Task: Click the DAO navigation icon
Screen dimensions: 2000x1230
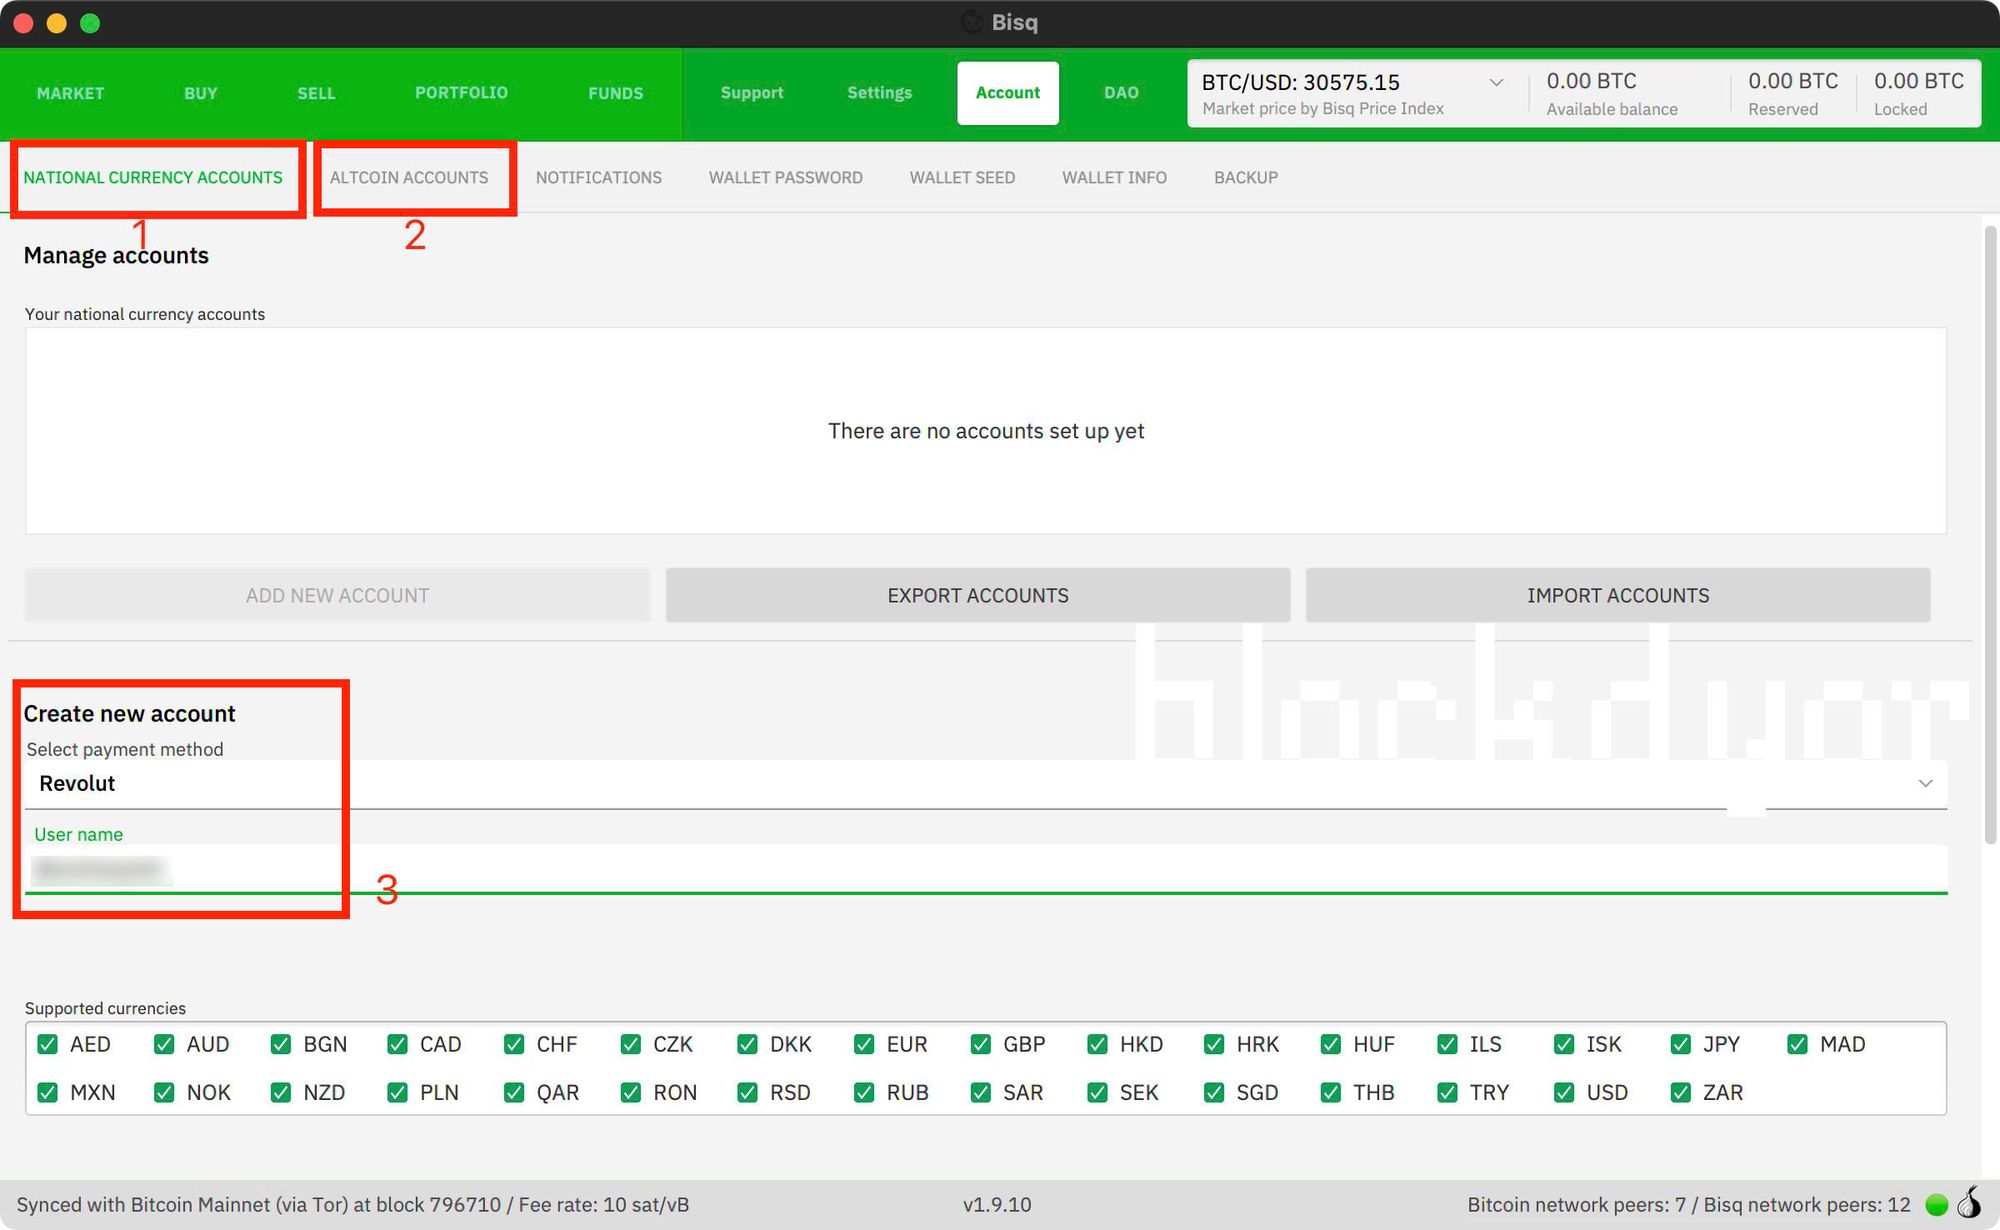Action: (1120, 93)
